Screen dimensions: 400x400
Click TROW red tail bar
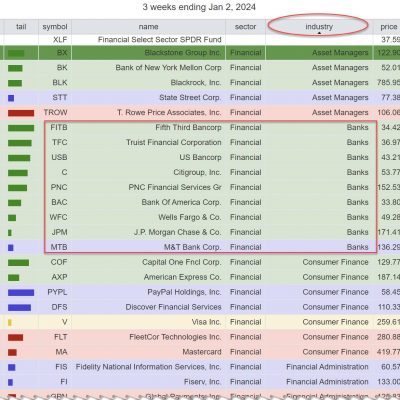pyautogui.click(x=21, y=113)
